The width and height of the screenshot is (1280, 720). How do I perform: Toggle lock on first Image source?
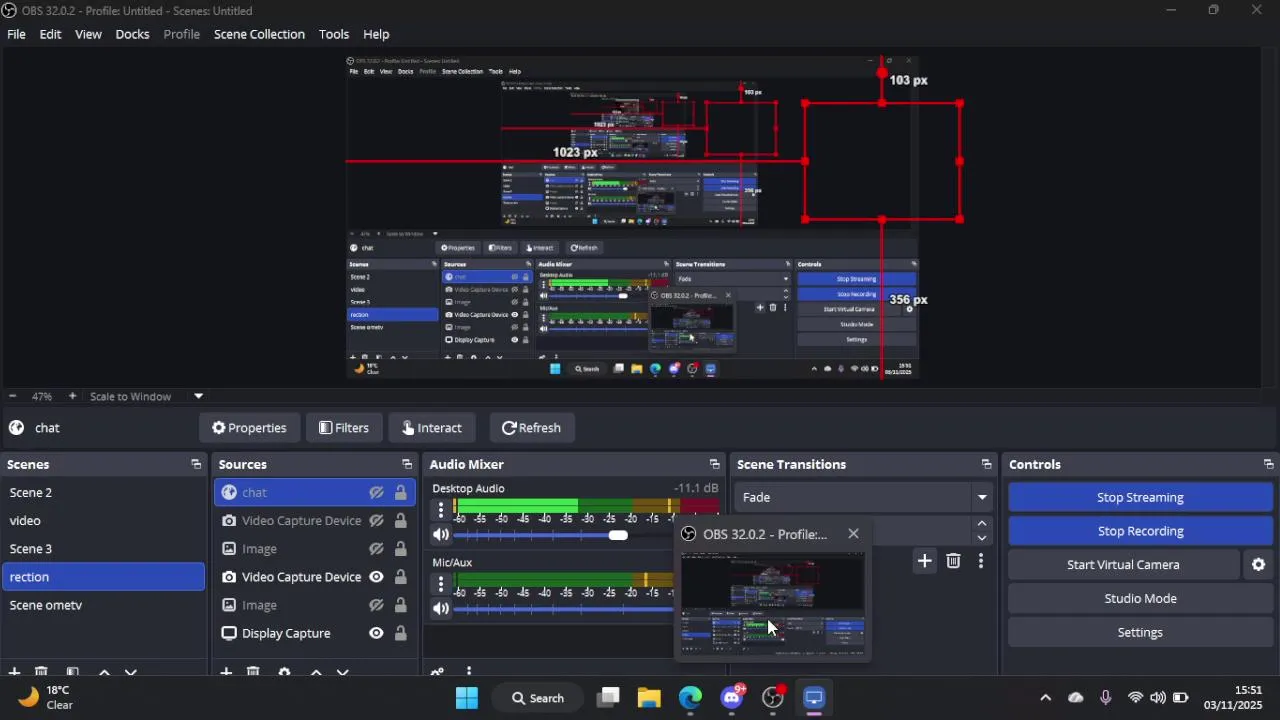coord(400,549)
